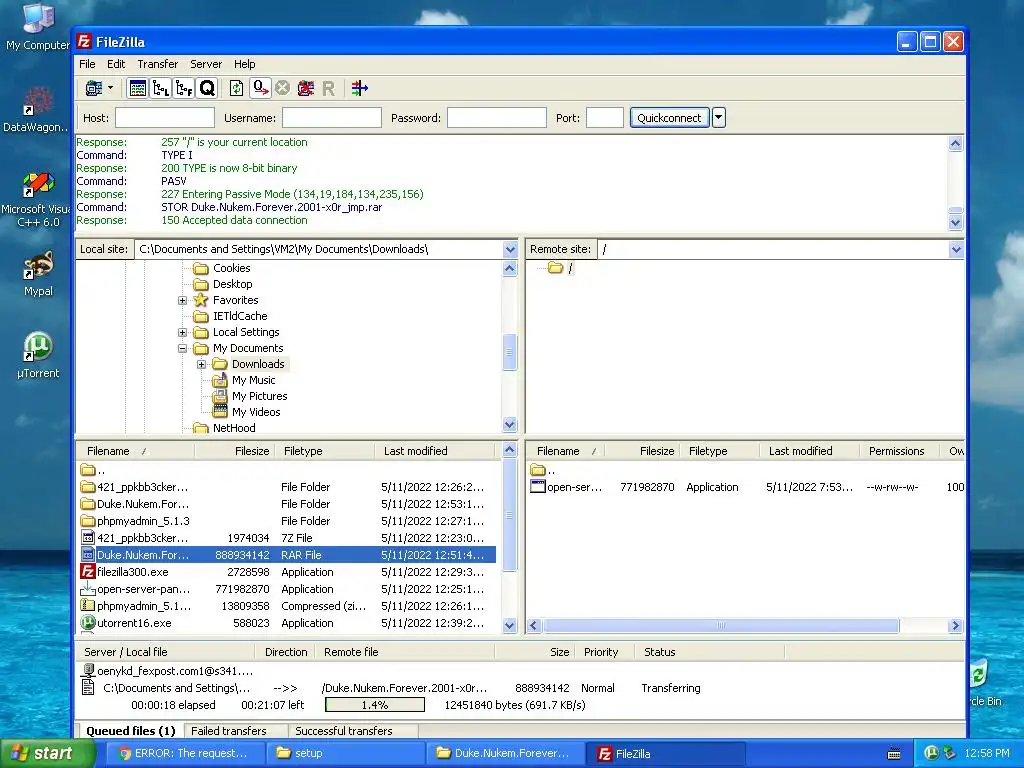This screenshot has height=768, width=1024.
Task: Toggle the message log display
Action: point(138,88)
